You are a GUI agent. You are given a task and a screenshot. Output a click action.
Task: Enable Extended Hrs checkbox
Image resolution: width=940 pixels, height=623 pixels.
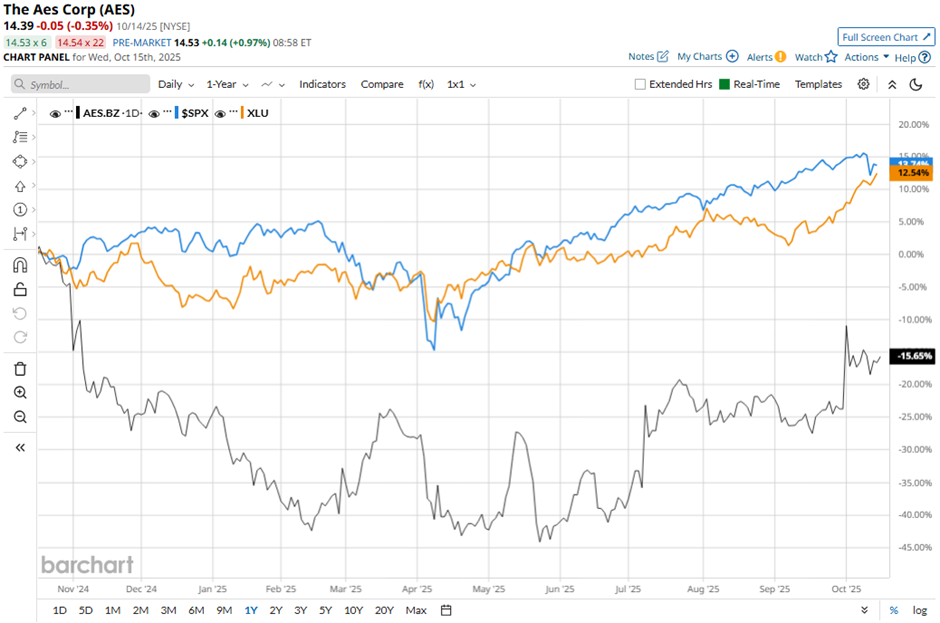tap(640, 85)
